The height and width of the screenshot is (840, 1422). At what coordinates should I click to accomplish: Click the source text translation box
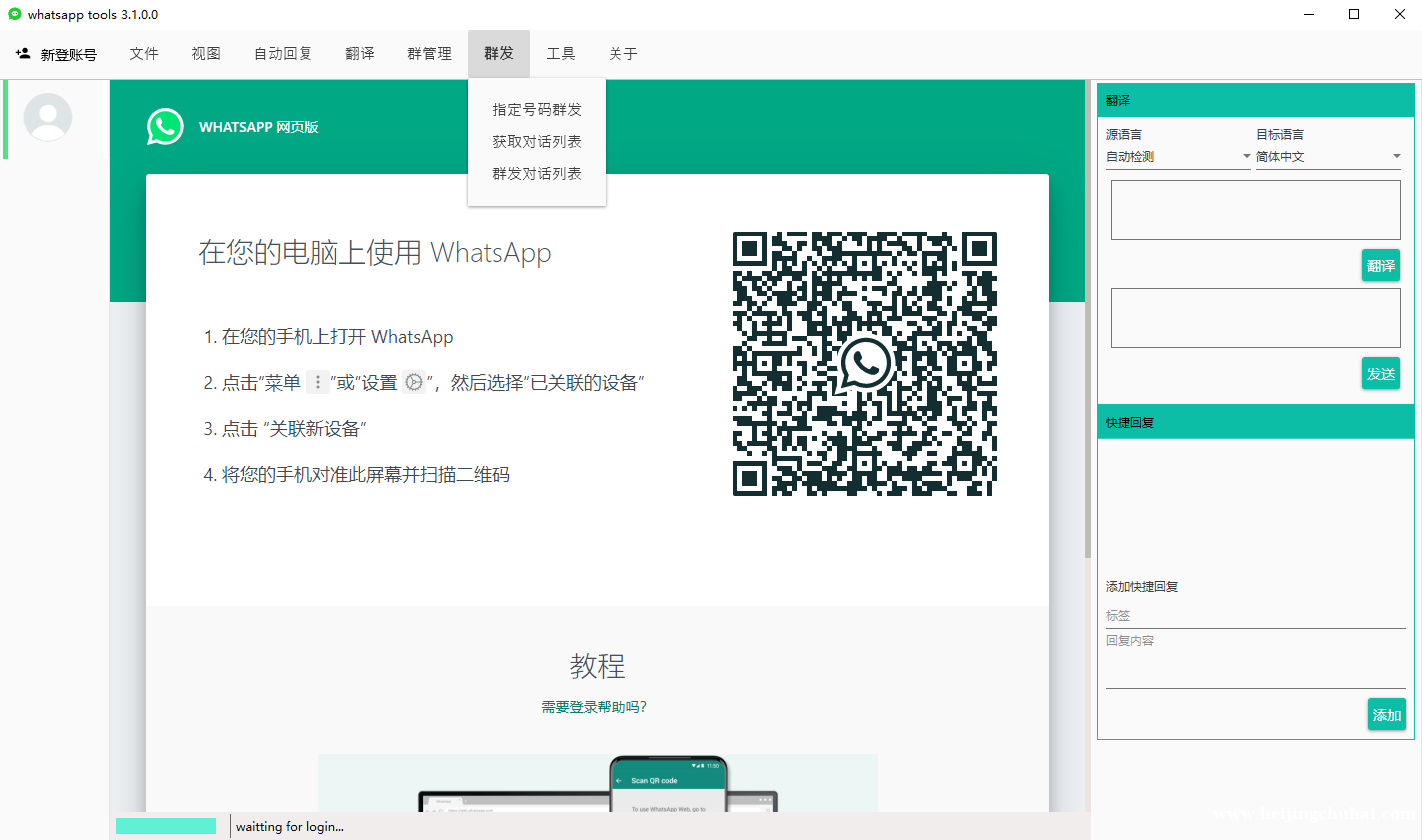tap(1255, 210)
